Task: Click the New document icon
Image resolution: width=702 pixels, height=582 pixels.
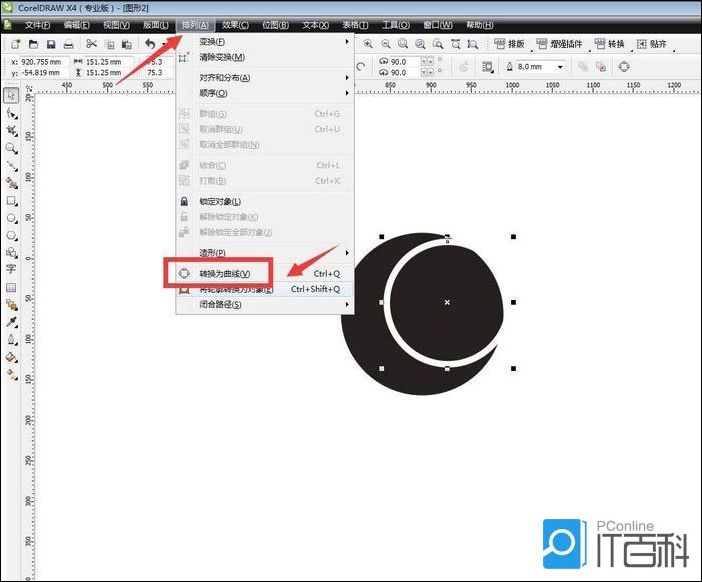Action: pyautogui.click(x=16, y=44)
